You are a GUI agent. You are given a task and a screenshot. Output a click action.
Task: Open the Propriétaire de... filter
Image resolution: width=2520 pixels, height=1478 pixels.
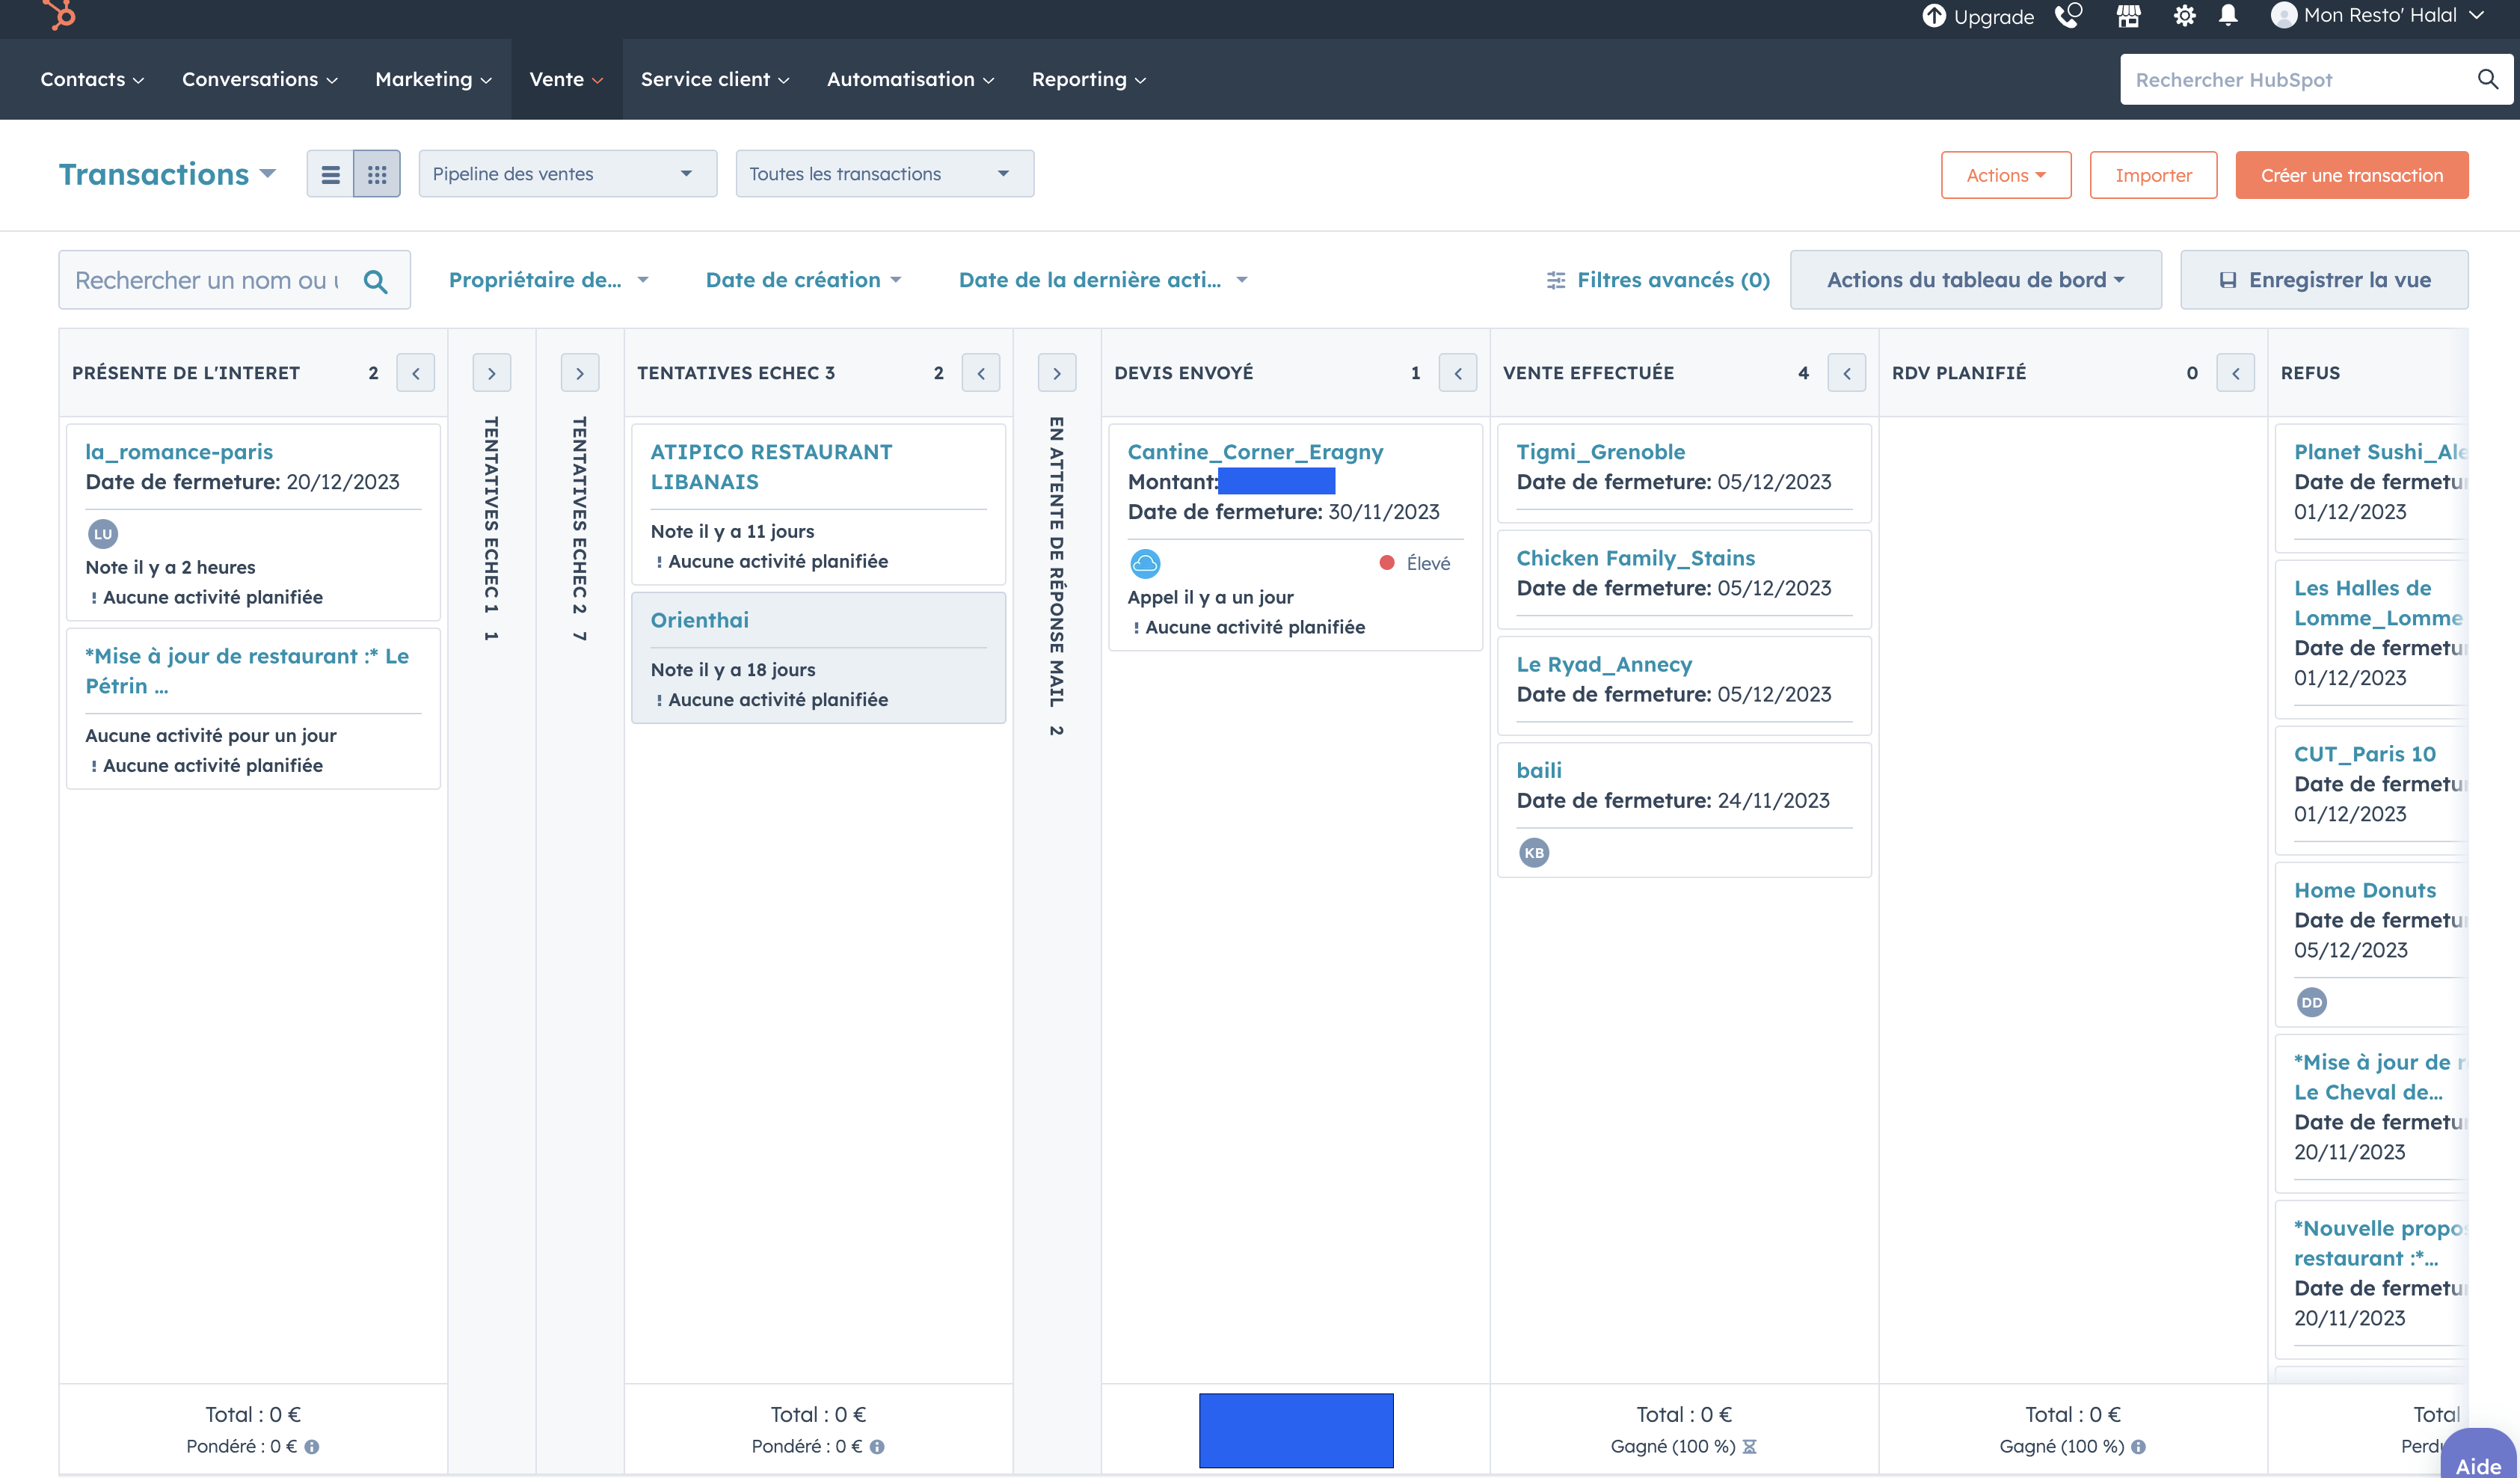click(548, 280)
